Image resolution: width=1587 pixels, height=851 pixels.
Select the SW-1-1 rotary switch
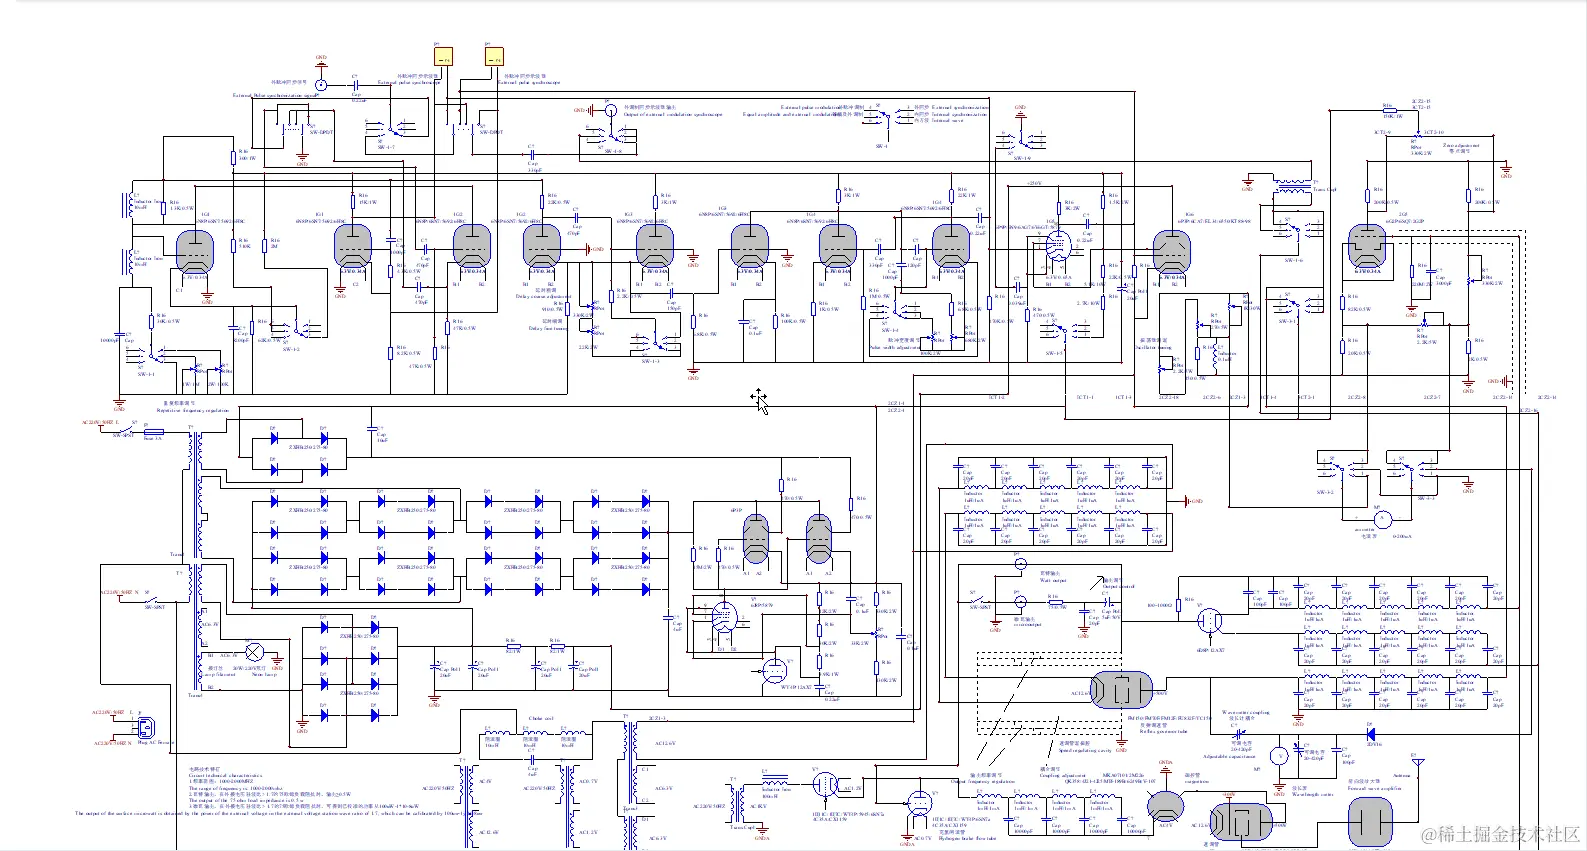coord(150,353)
